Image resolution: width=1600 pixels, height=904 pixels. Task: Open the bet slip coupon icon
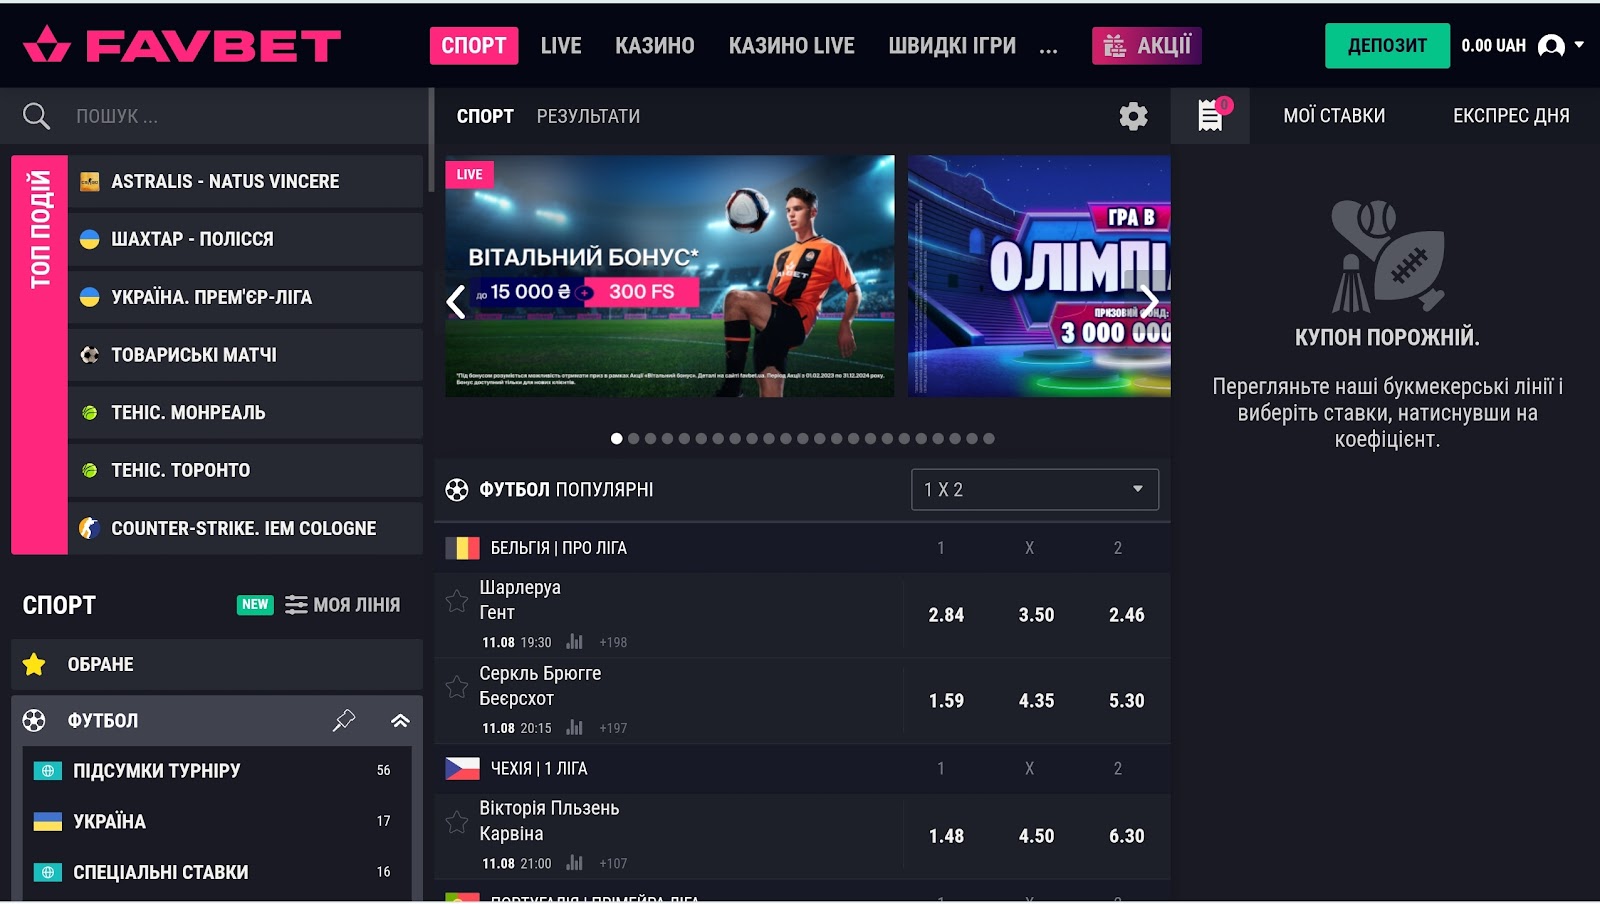pos(1210,115)
